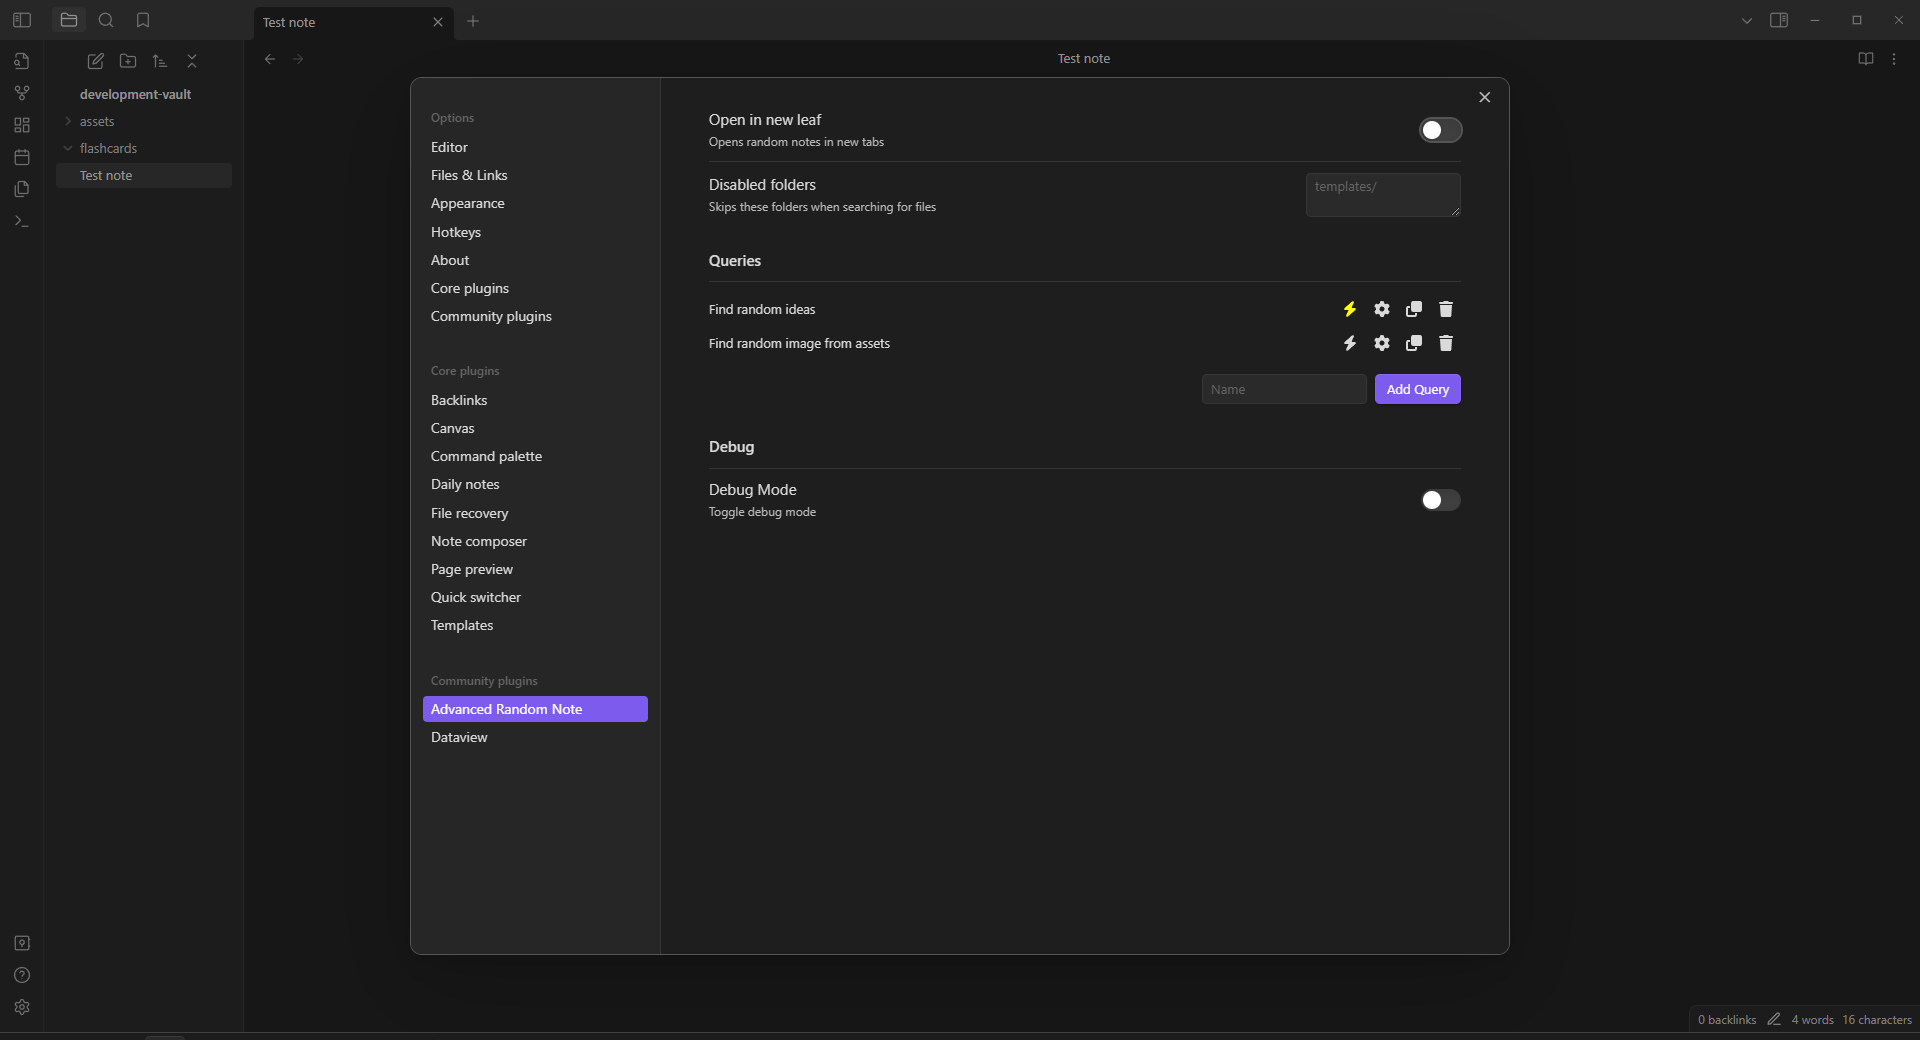Click the Disabled folders text area
This screenshot has width=1920, height=1040.
(1383, 195)
